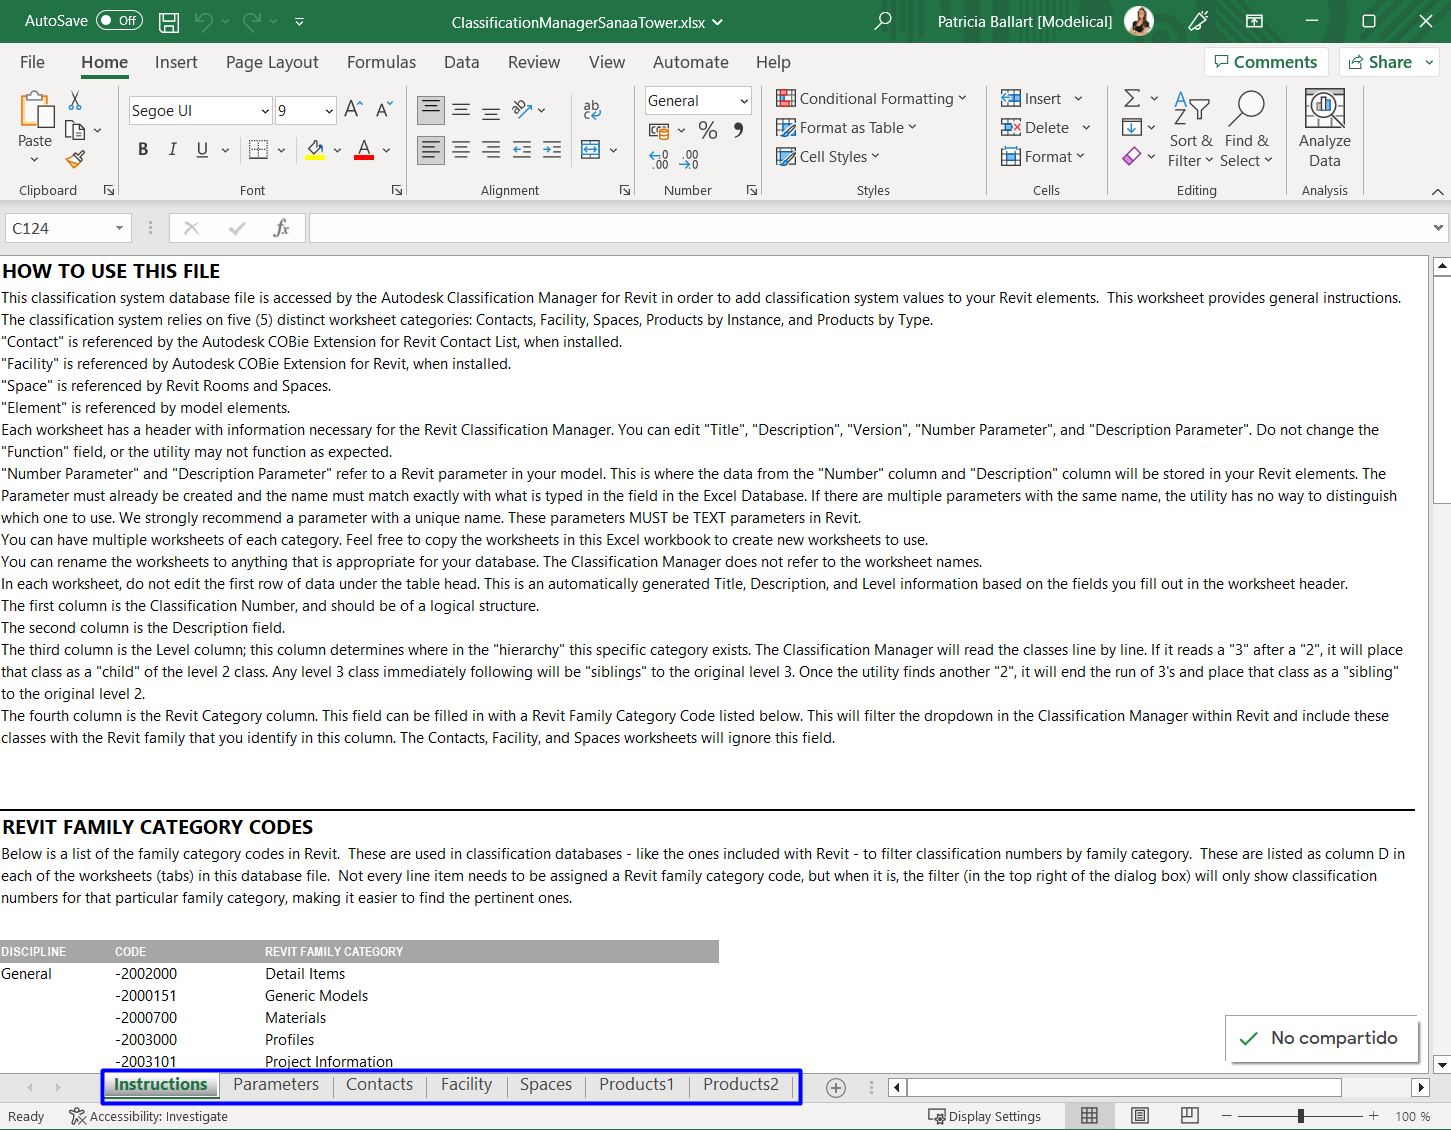This screenshot has height=1130, width=1451.
Task: Click the Redo arrow icon
Action: click(251, 21)
